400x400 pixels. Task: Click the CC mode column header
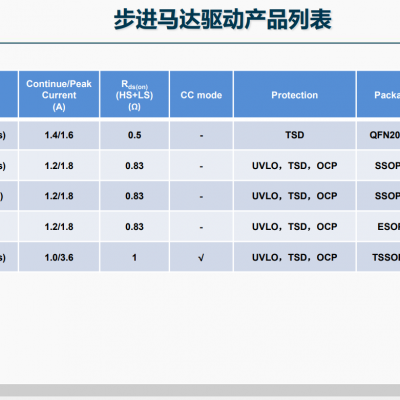pos(201,94)
